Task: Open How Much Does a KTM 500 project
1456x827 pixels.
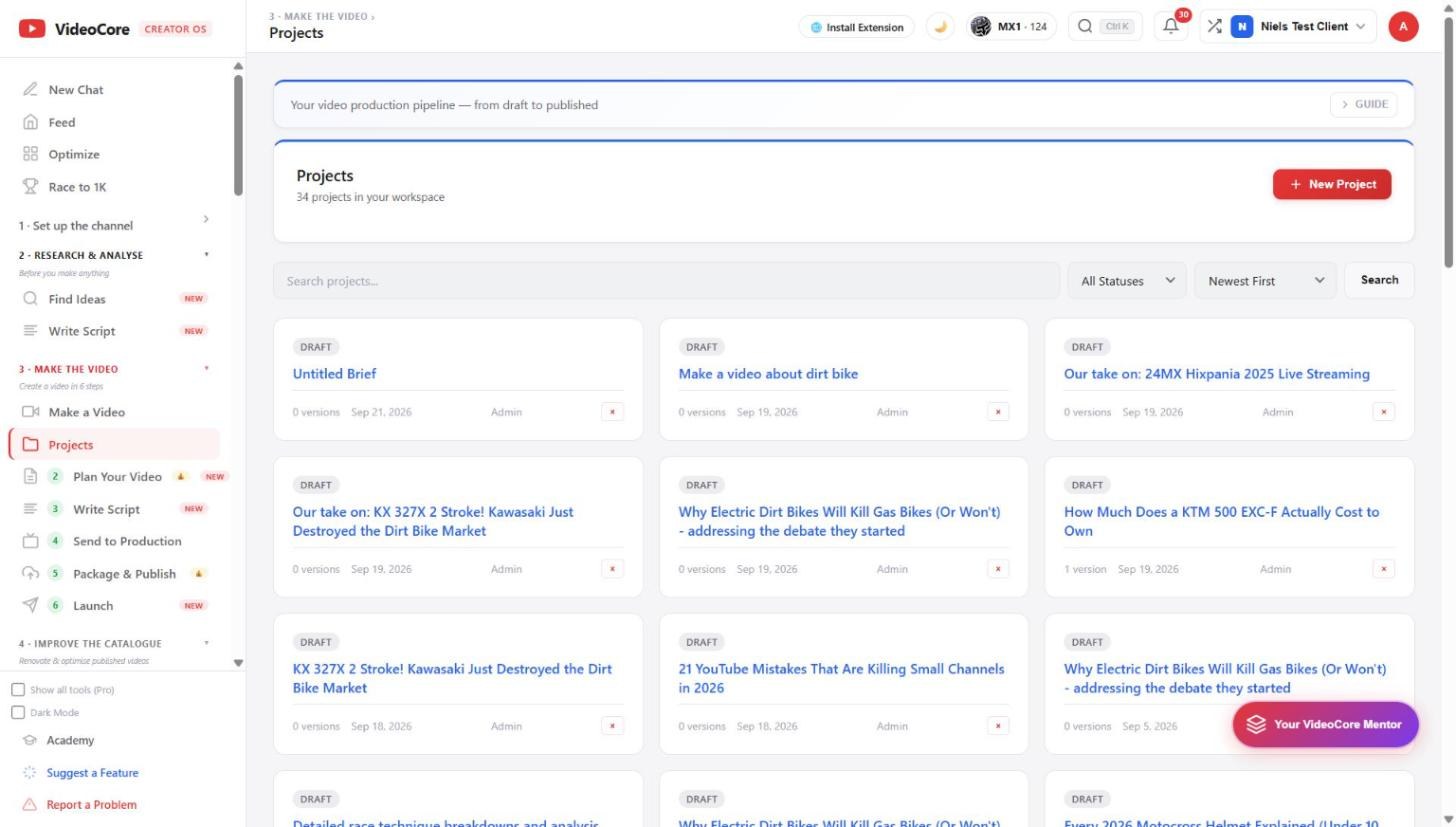Action: point(1221,521)
